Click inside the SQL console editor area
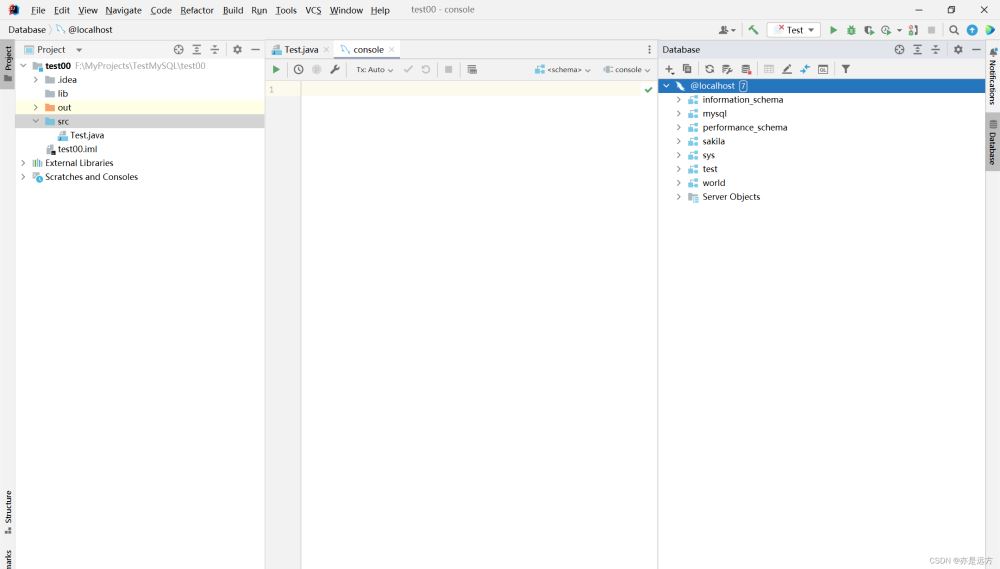Viewport: 1000px width, 569px height. tap(470, 250)
